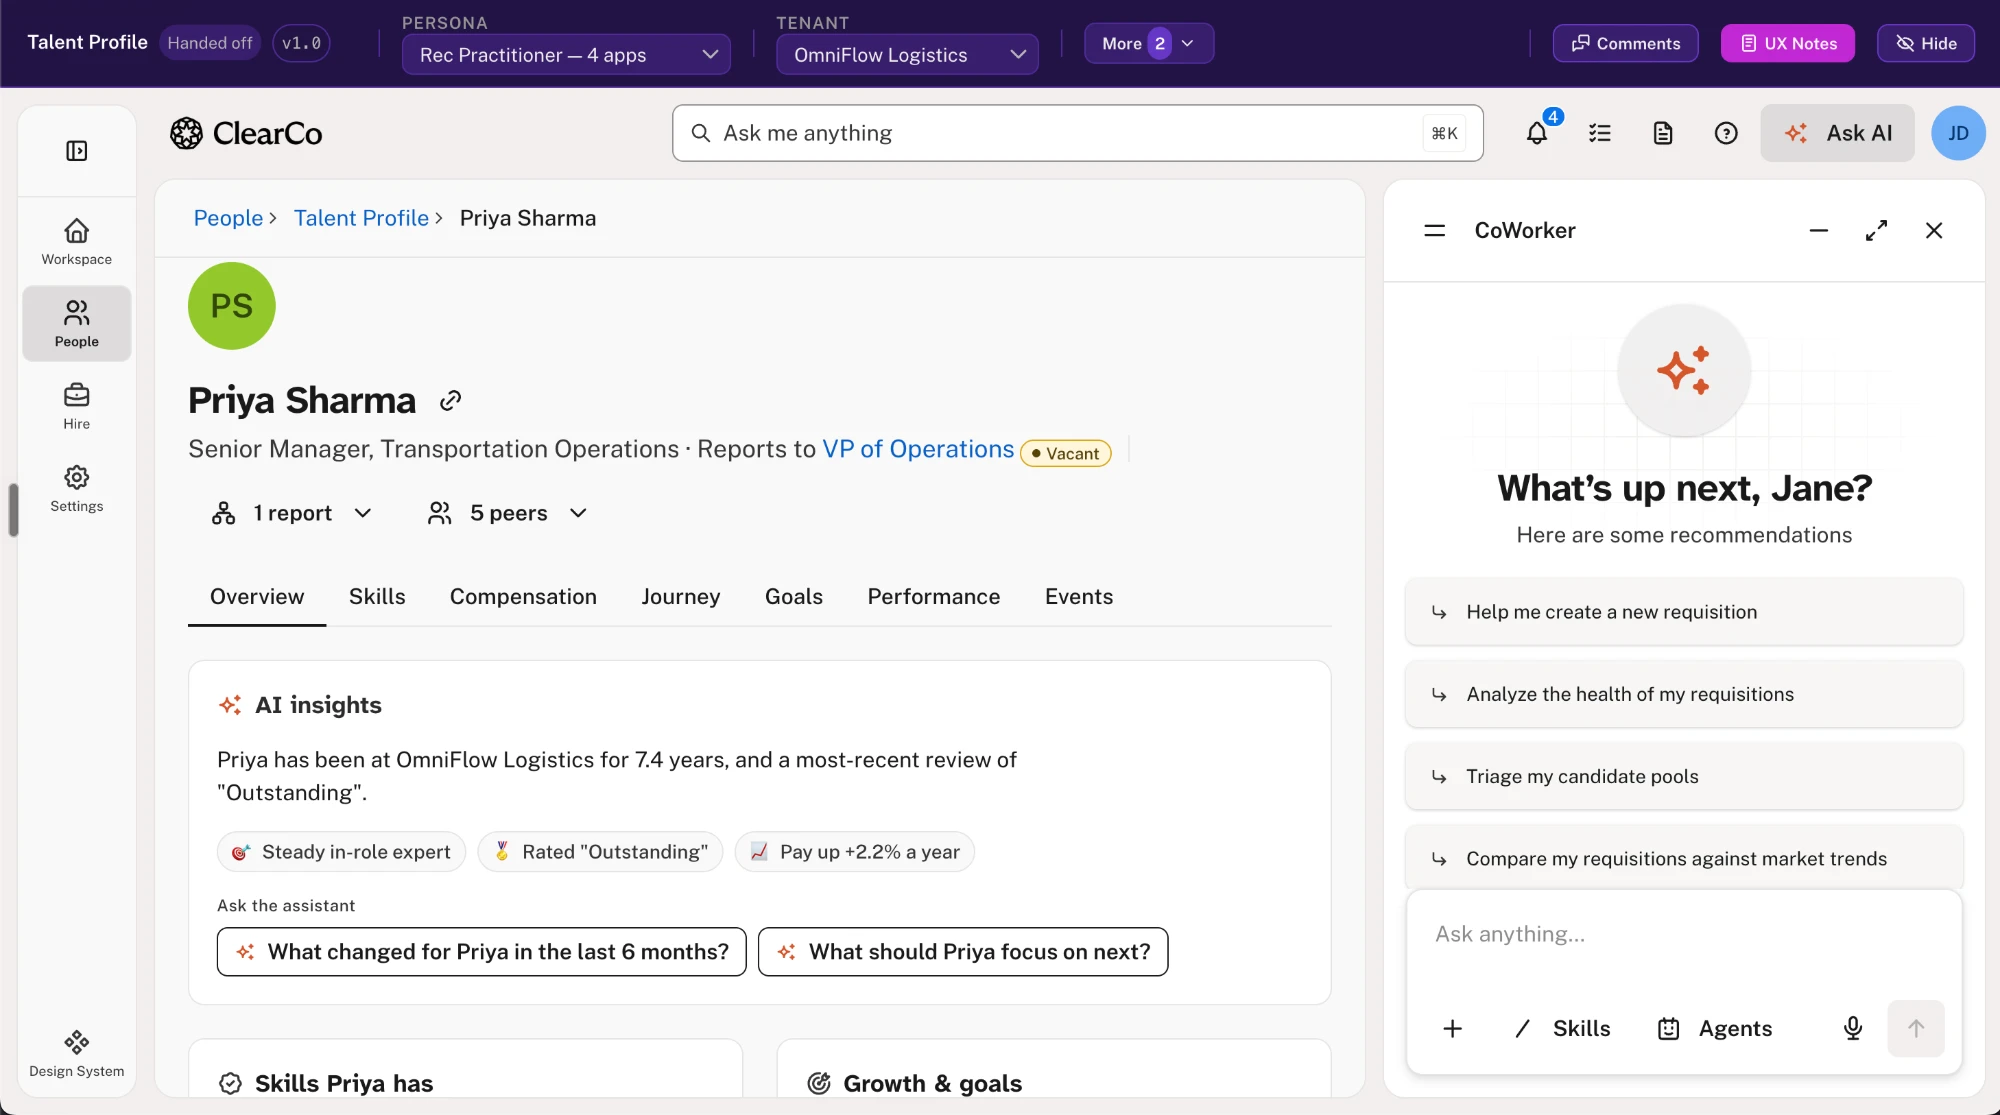Open the Design System icon
Image resolution: width=2000 pixels, height=1115 pixels.
[77, 1054]
